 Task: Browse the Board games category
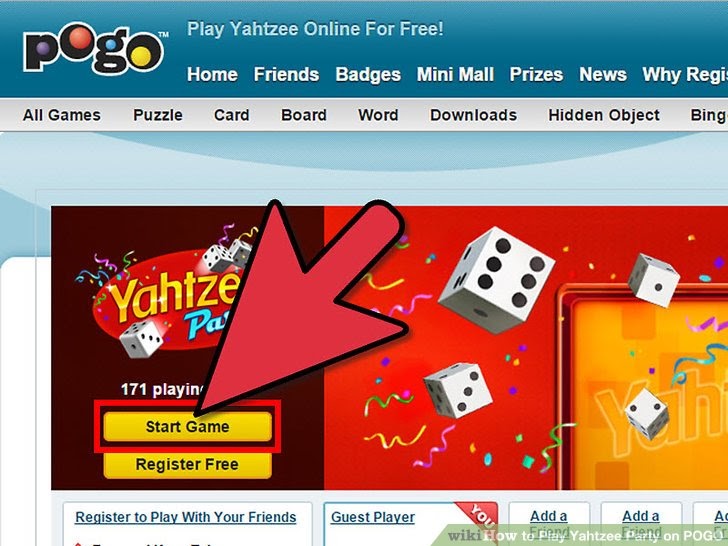pyautogui.click(x=304, y=115)
